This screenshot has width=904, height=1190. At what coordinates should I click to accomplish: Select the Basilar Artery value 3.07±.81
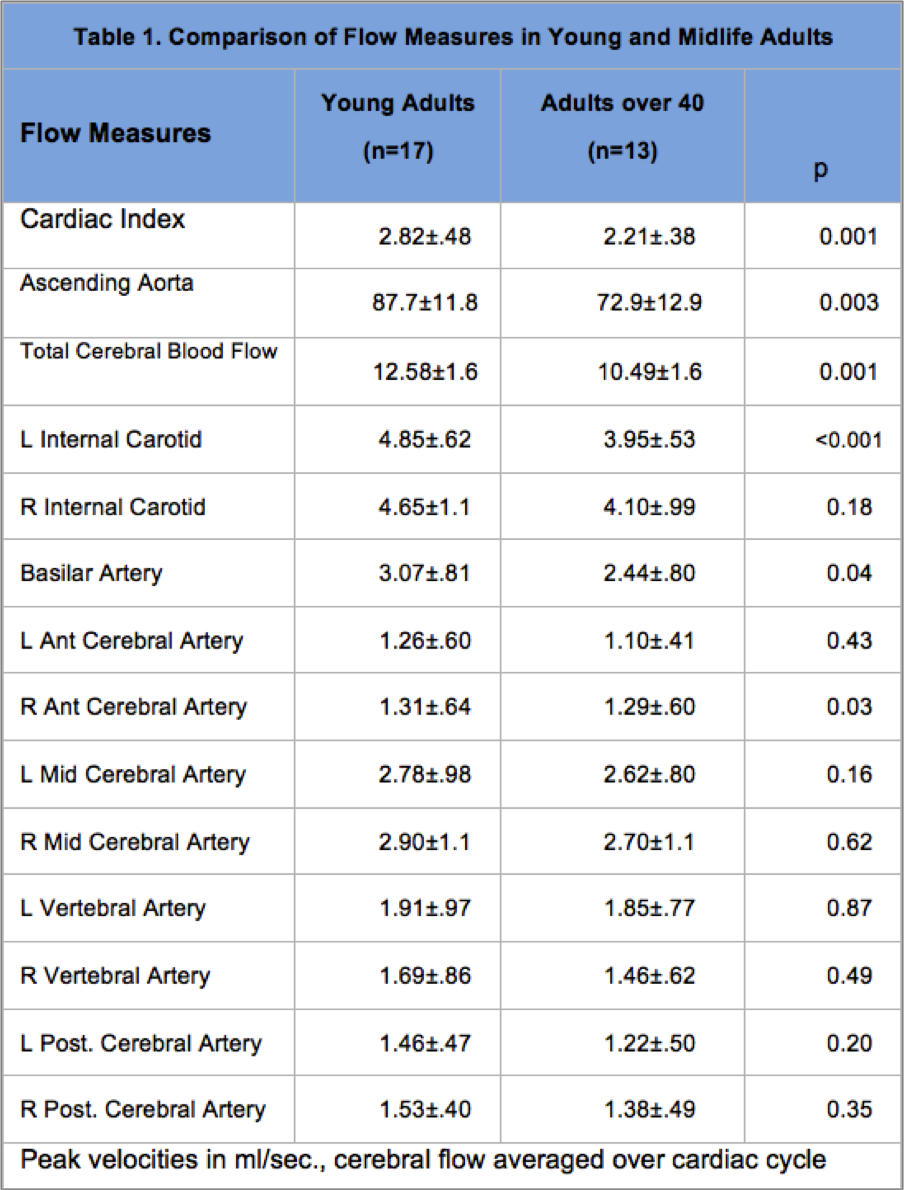pyautogui.click(x=425, y=573)
